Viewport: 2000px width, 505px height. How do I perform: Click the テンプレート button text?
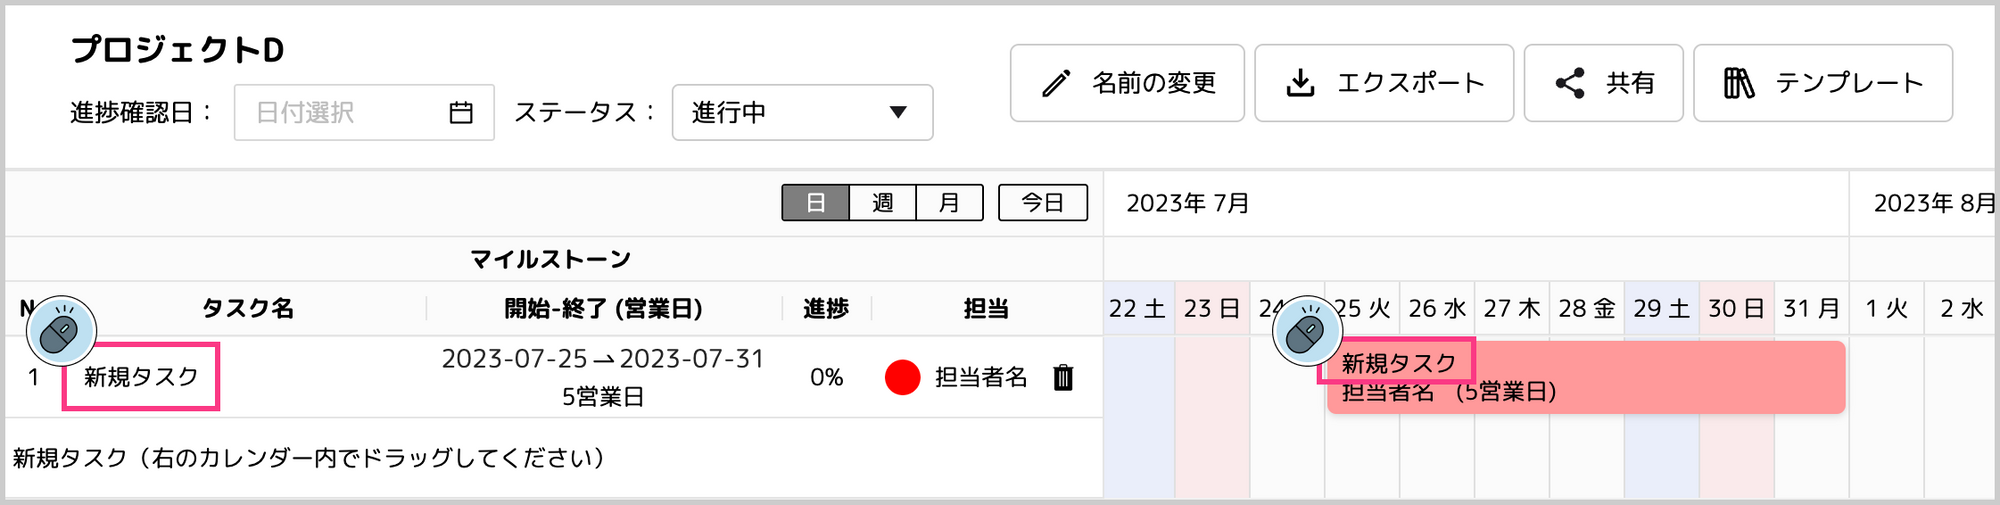point(1849,83)
